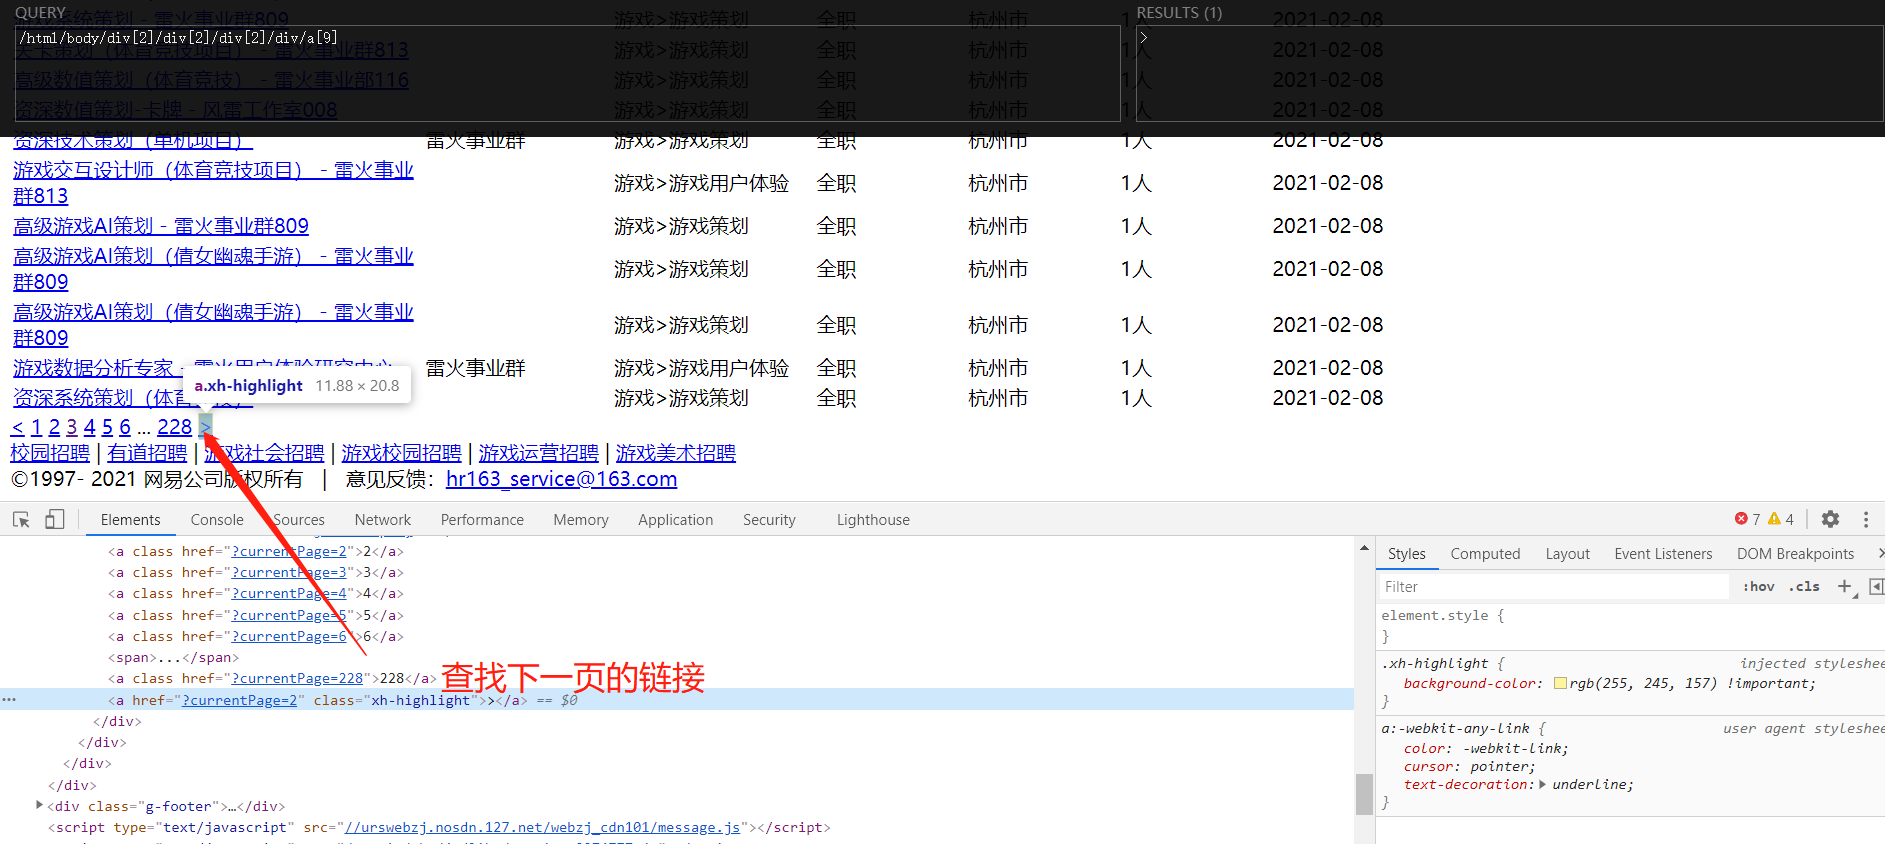
Task: Go to previous page using < link
Action: (17, 427)
